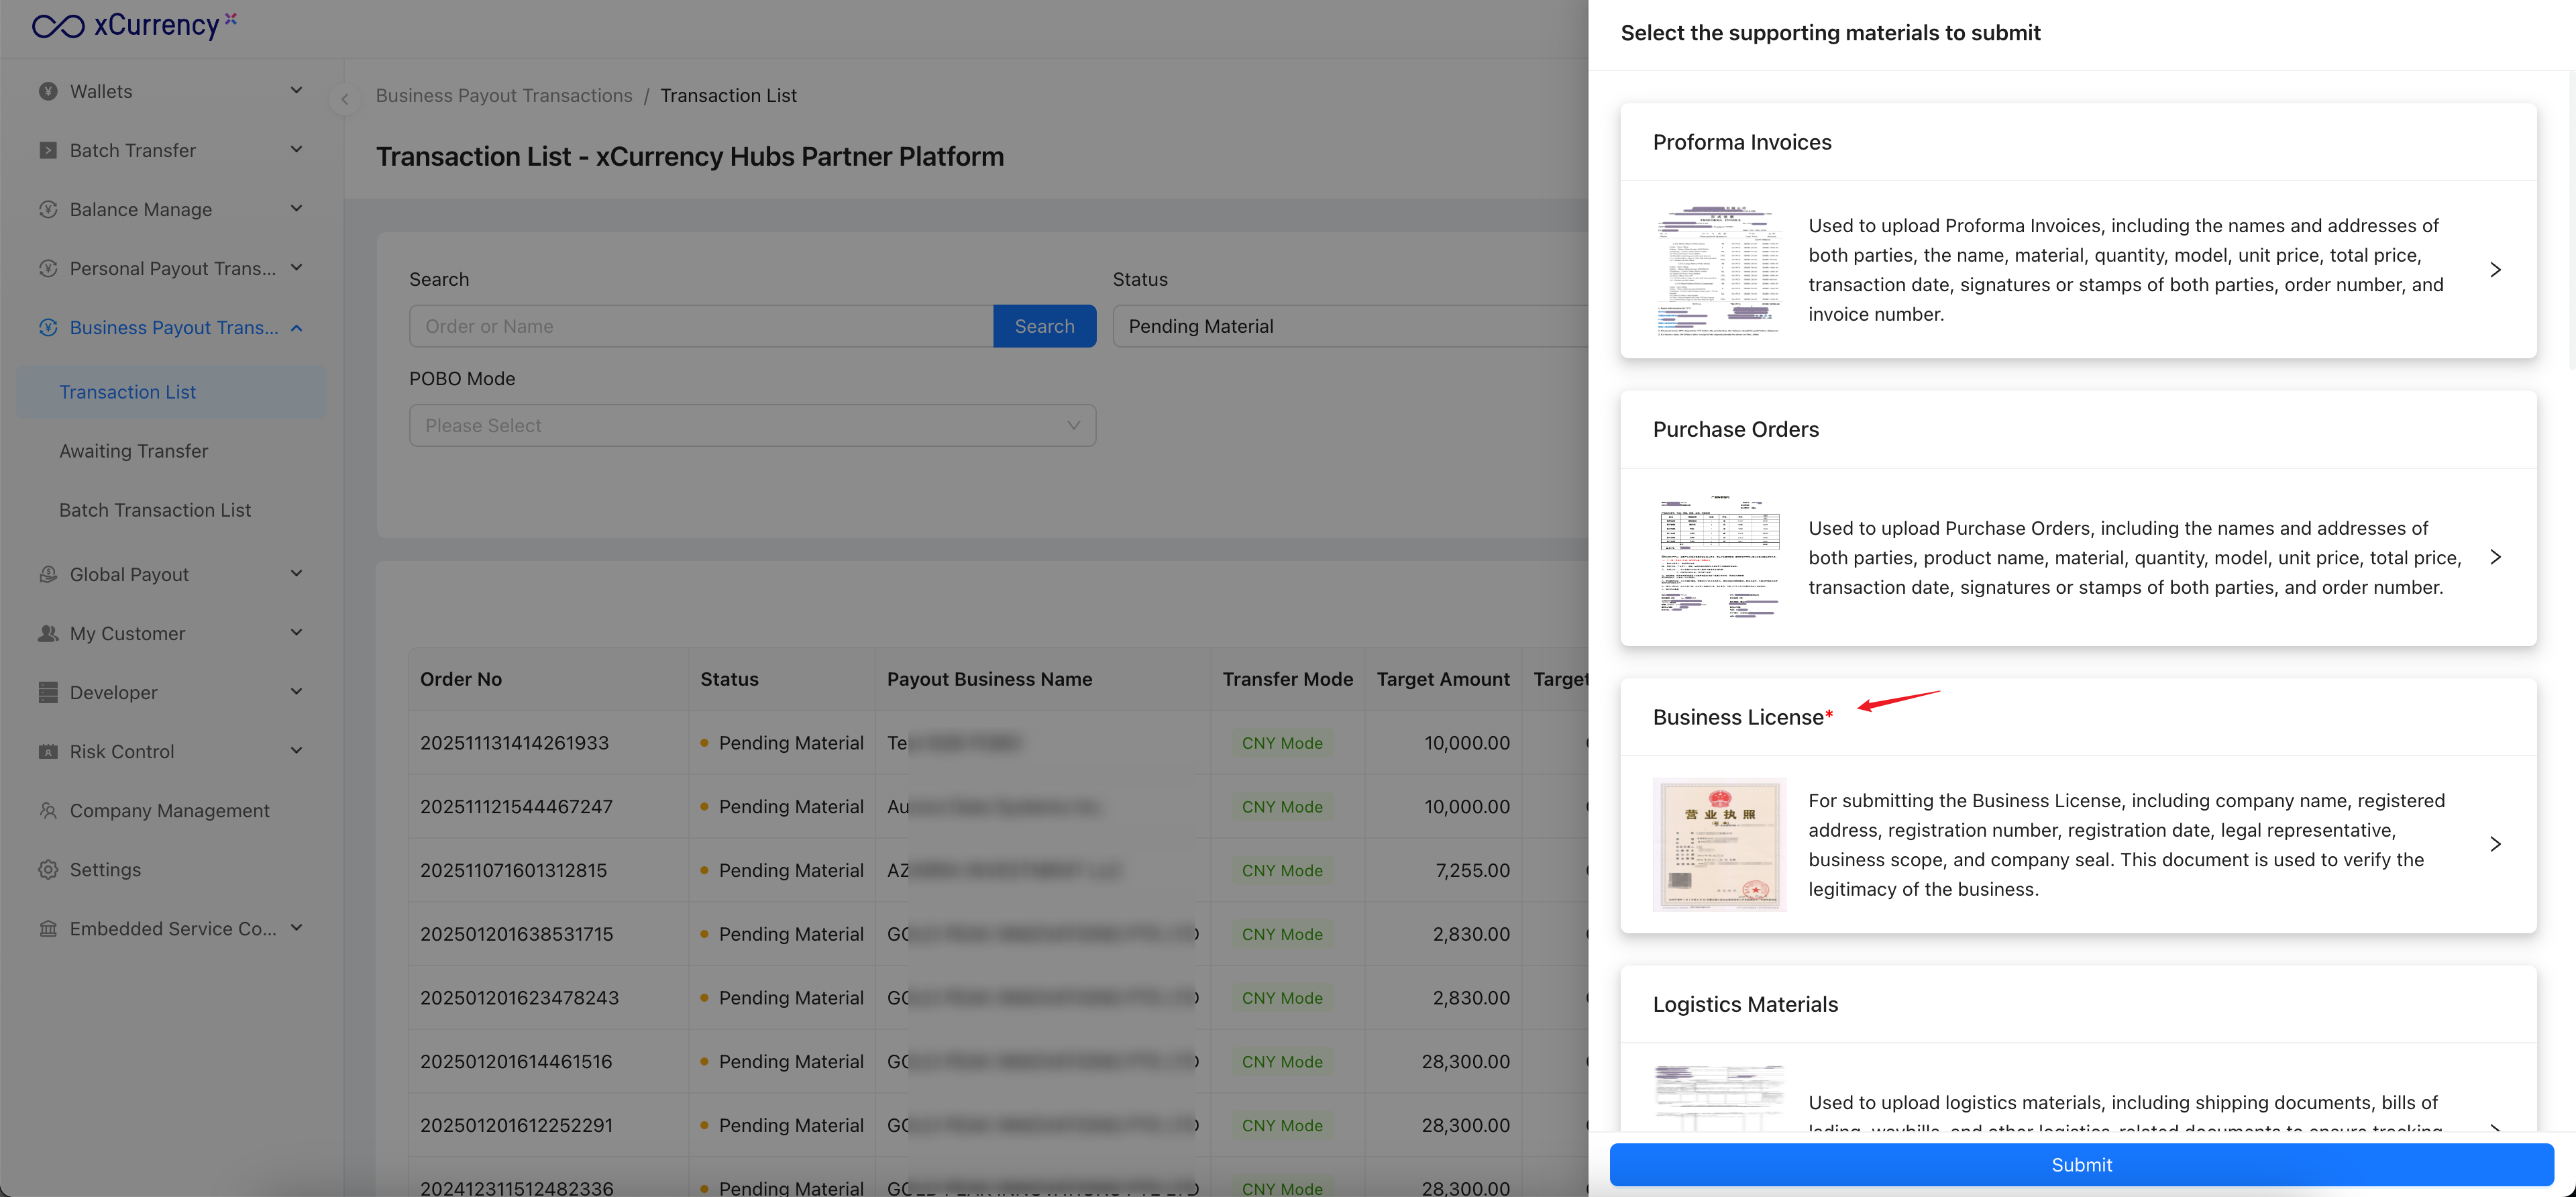Open the Awaiting Transfer menu item
The image size is (2576, 1197).
(x=133, y=451)
